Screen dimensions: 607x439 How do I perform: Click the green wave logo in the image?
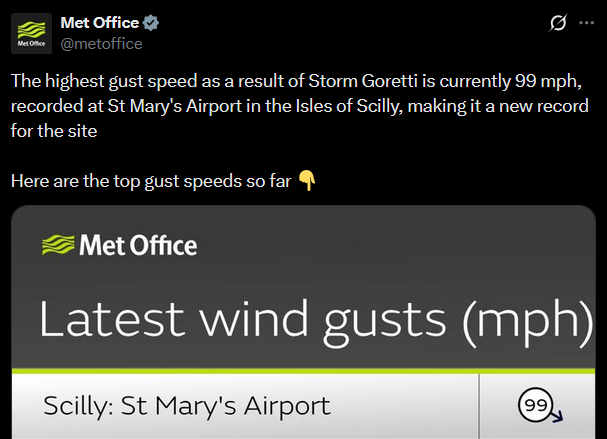[x=56, y=245]
